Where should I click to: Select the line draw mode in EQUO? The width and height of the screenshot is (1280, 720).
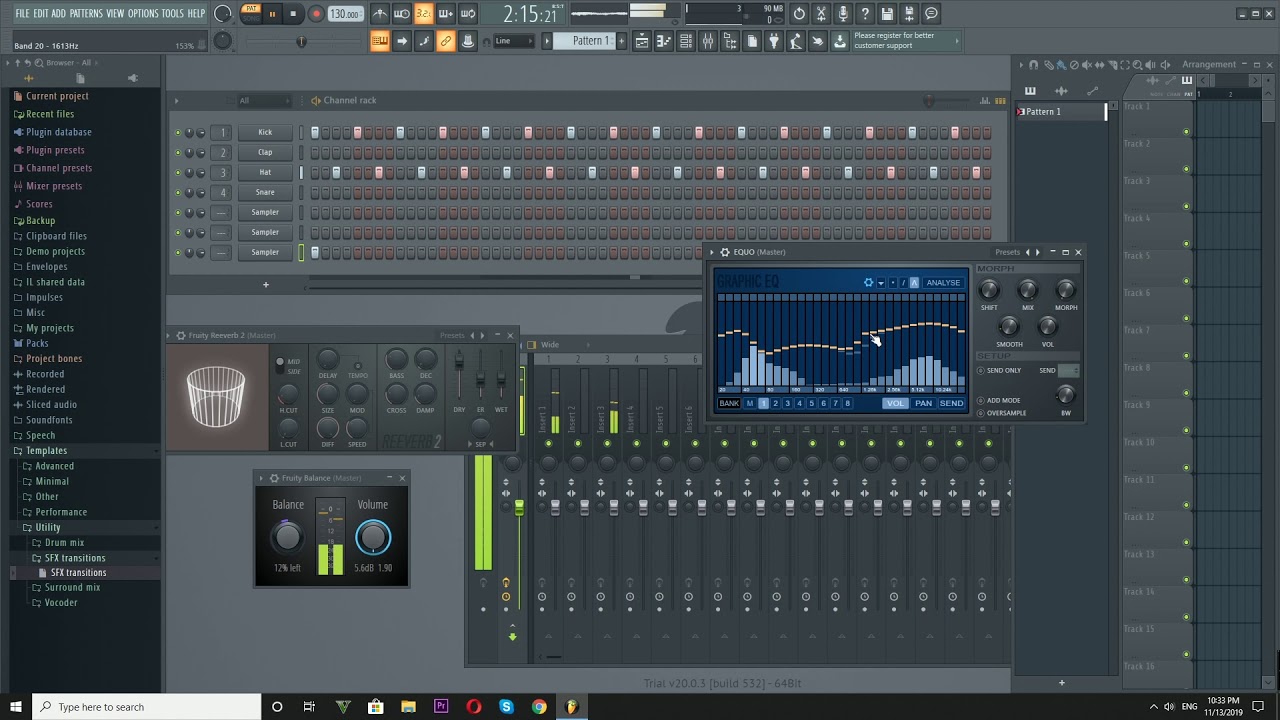pyautogui.click(x=903, y=283)
